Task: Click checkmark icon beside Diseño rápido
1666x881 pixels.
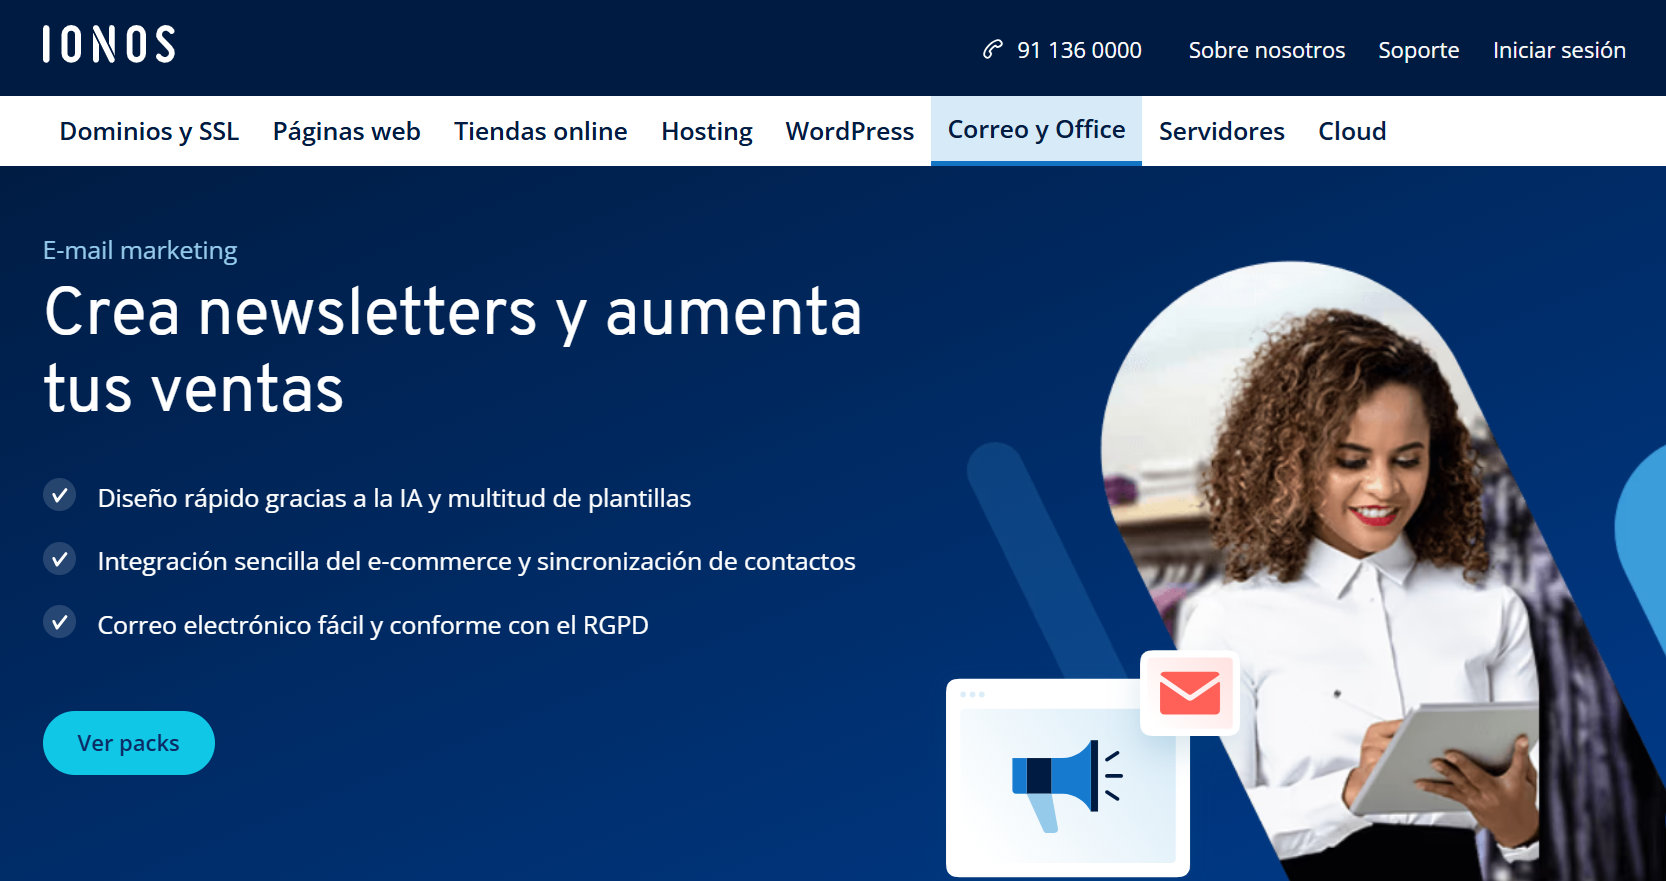Action: 60,495
